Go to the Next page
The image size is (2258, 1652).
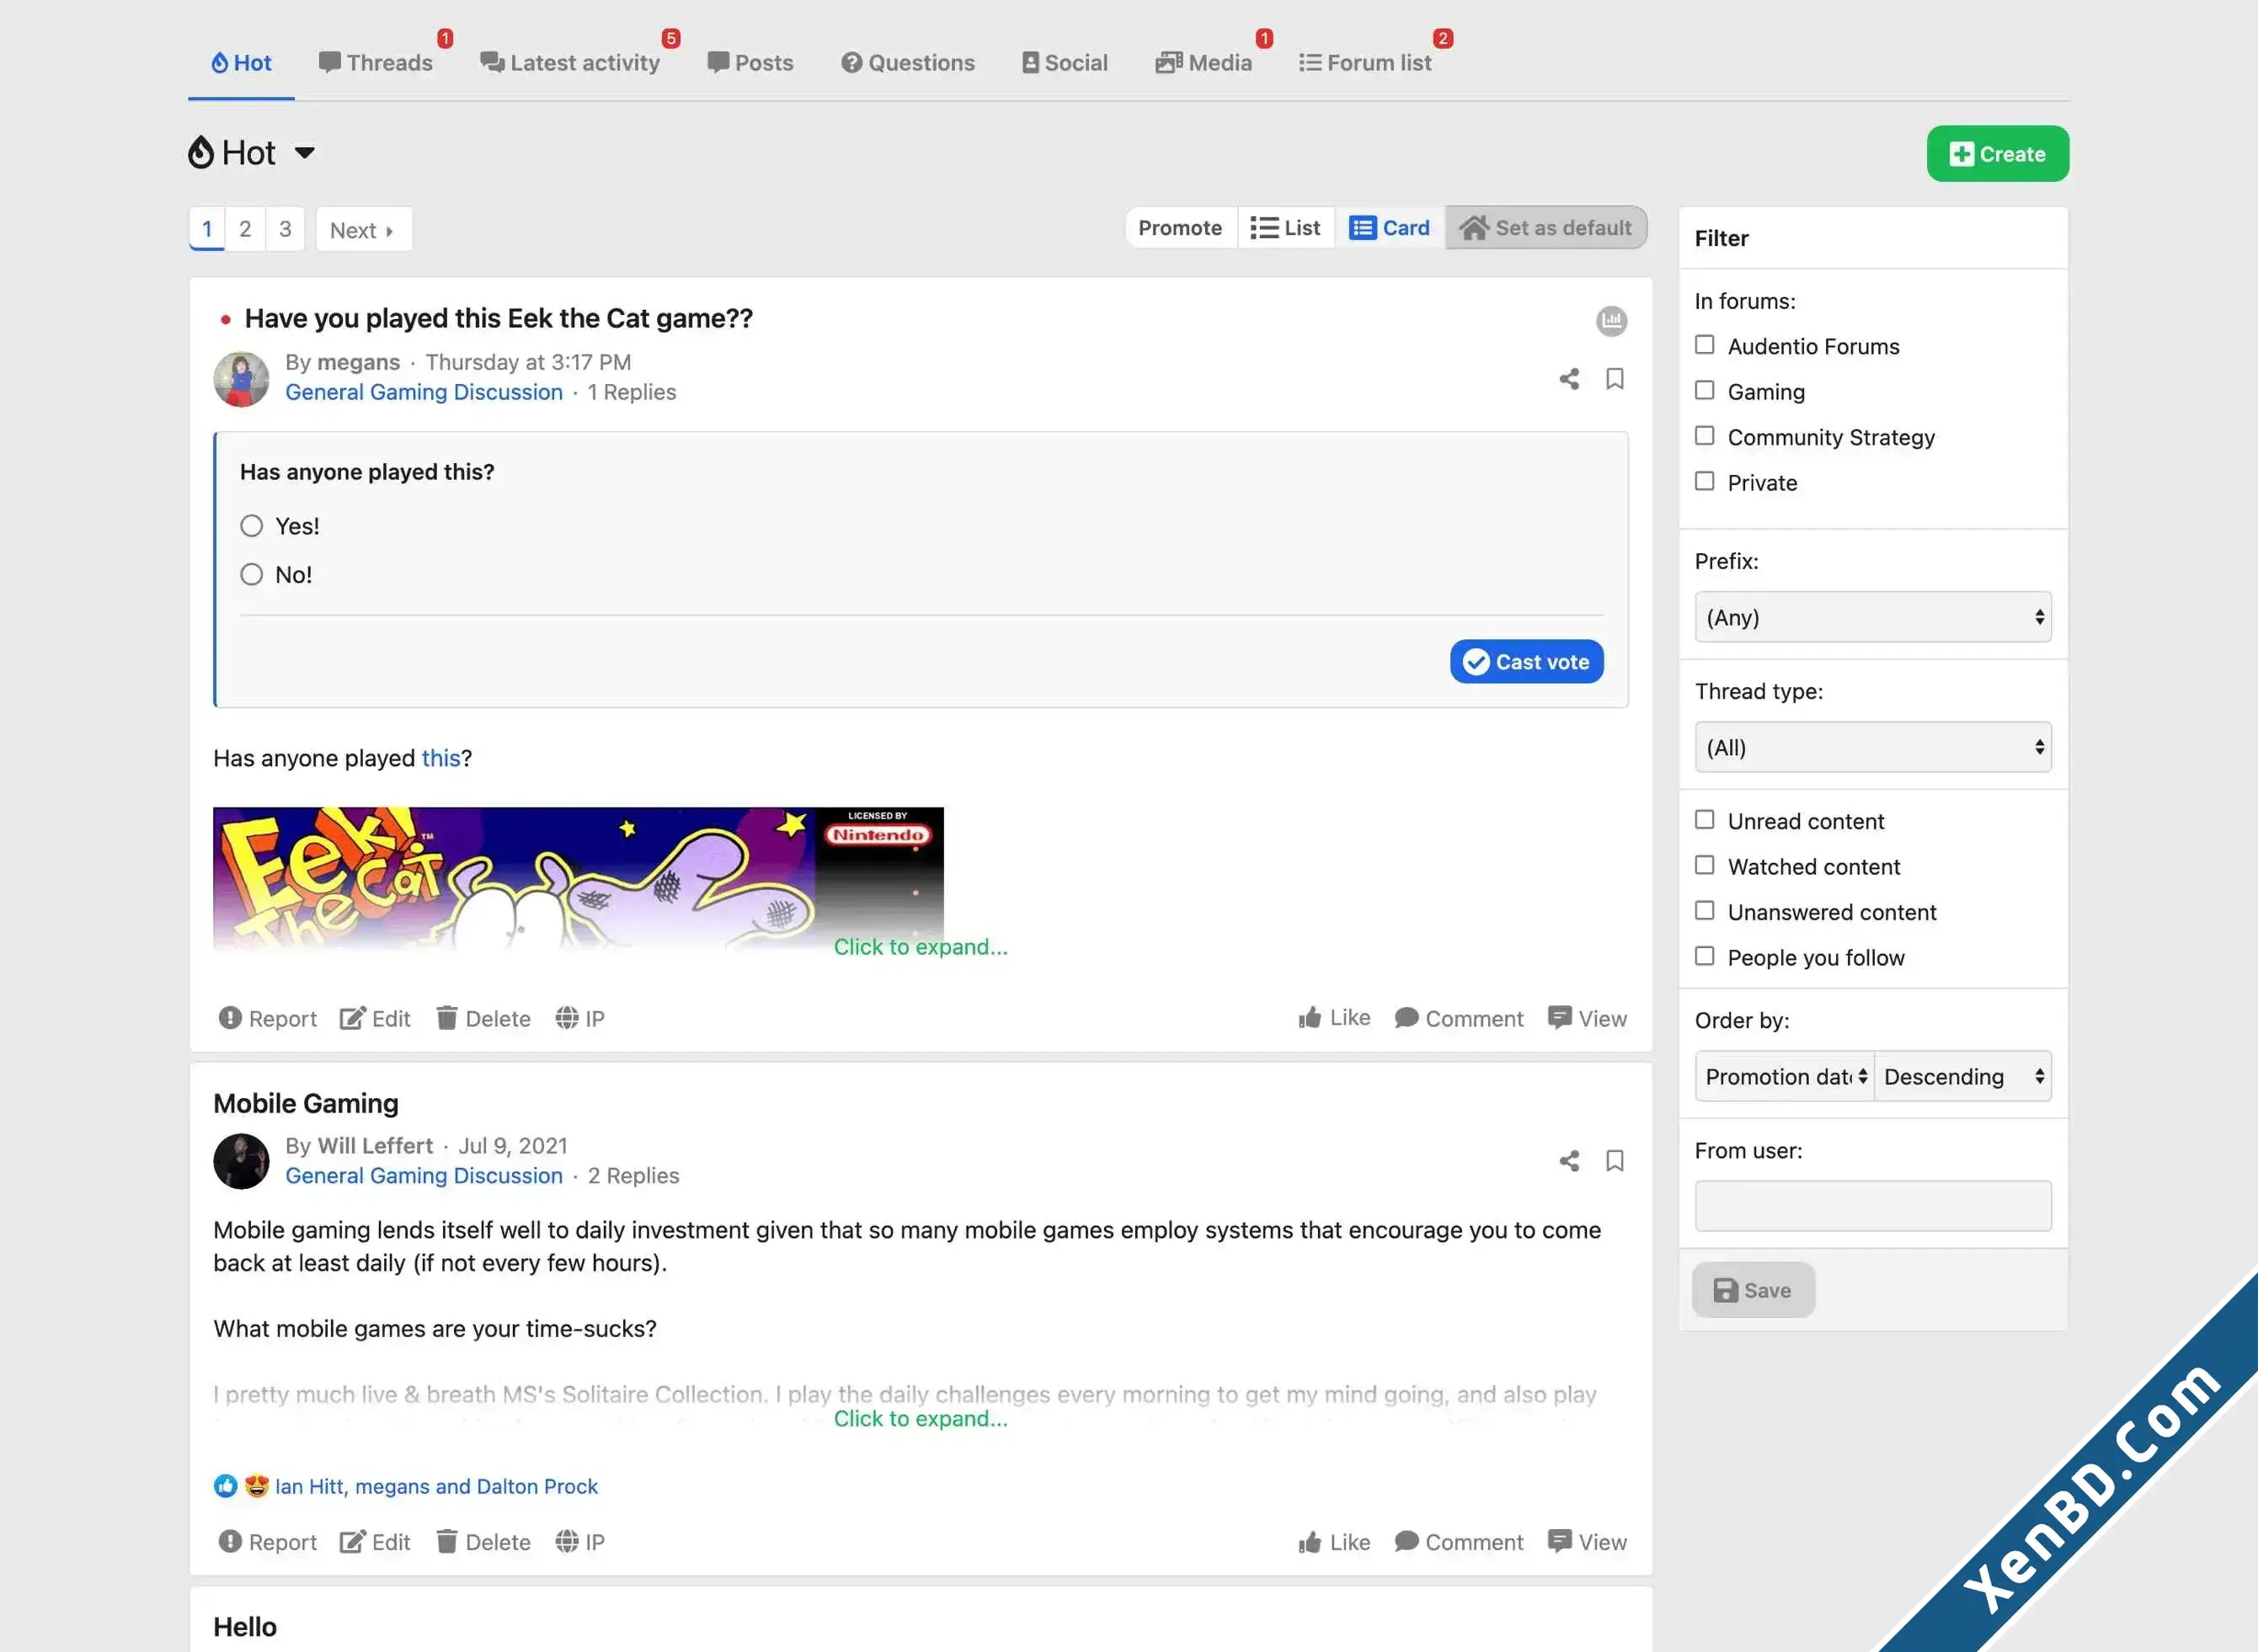tap(363, 230)
